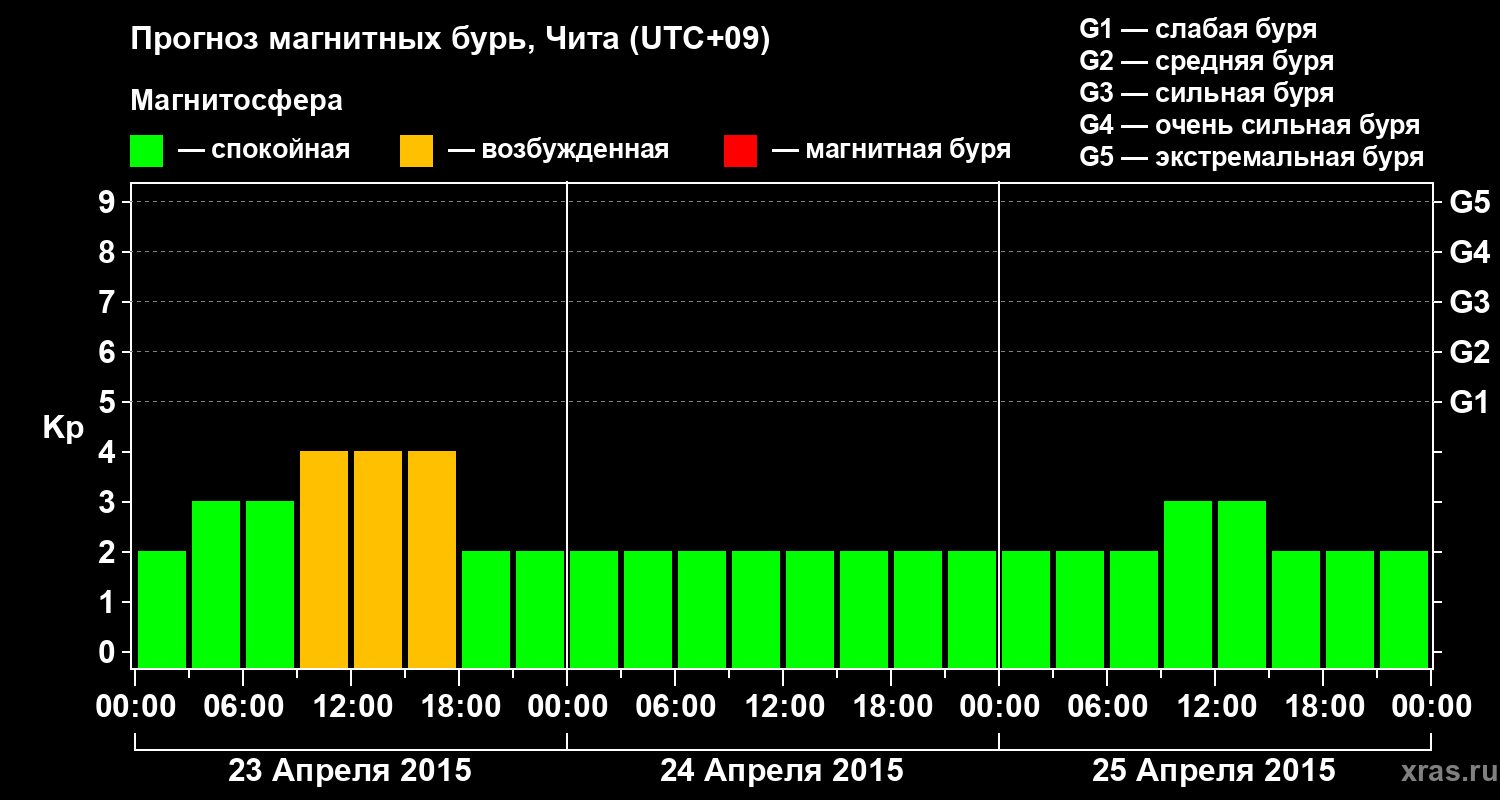Click the Kp 3 bar for 25 April 12:00–15:00
This screenshot has width=1500, height=800.
coord(1242,584)
